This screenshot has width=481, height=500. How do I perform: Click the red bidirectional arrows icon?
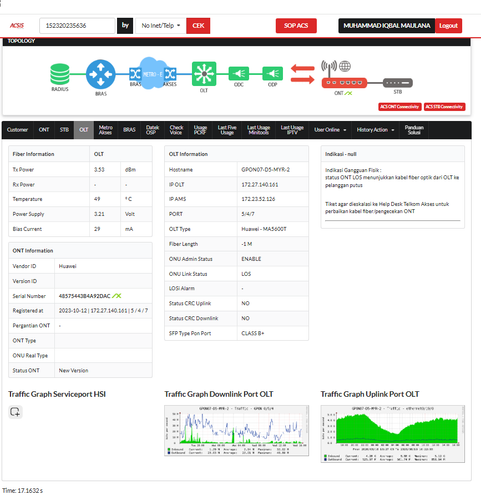303,74
